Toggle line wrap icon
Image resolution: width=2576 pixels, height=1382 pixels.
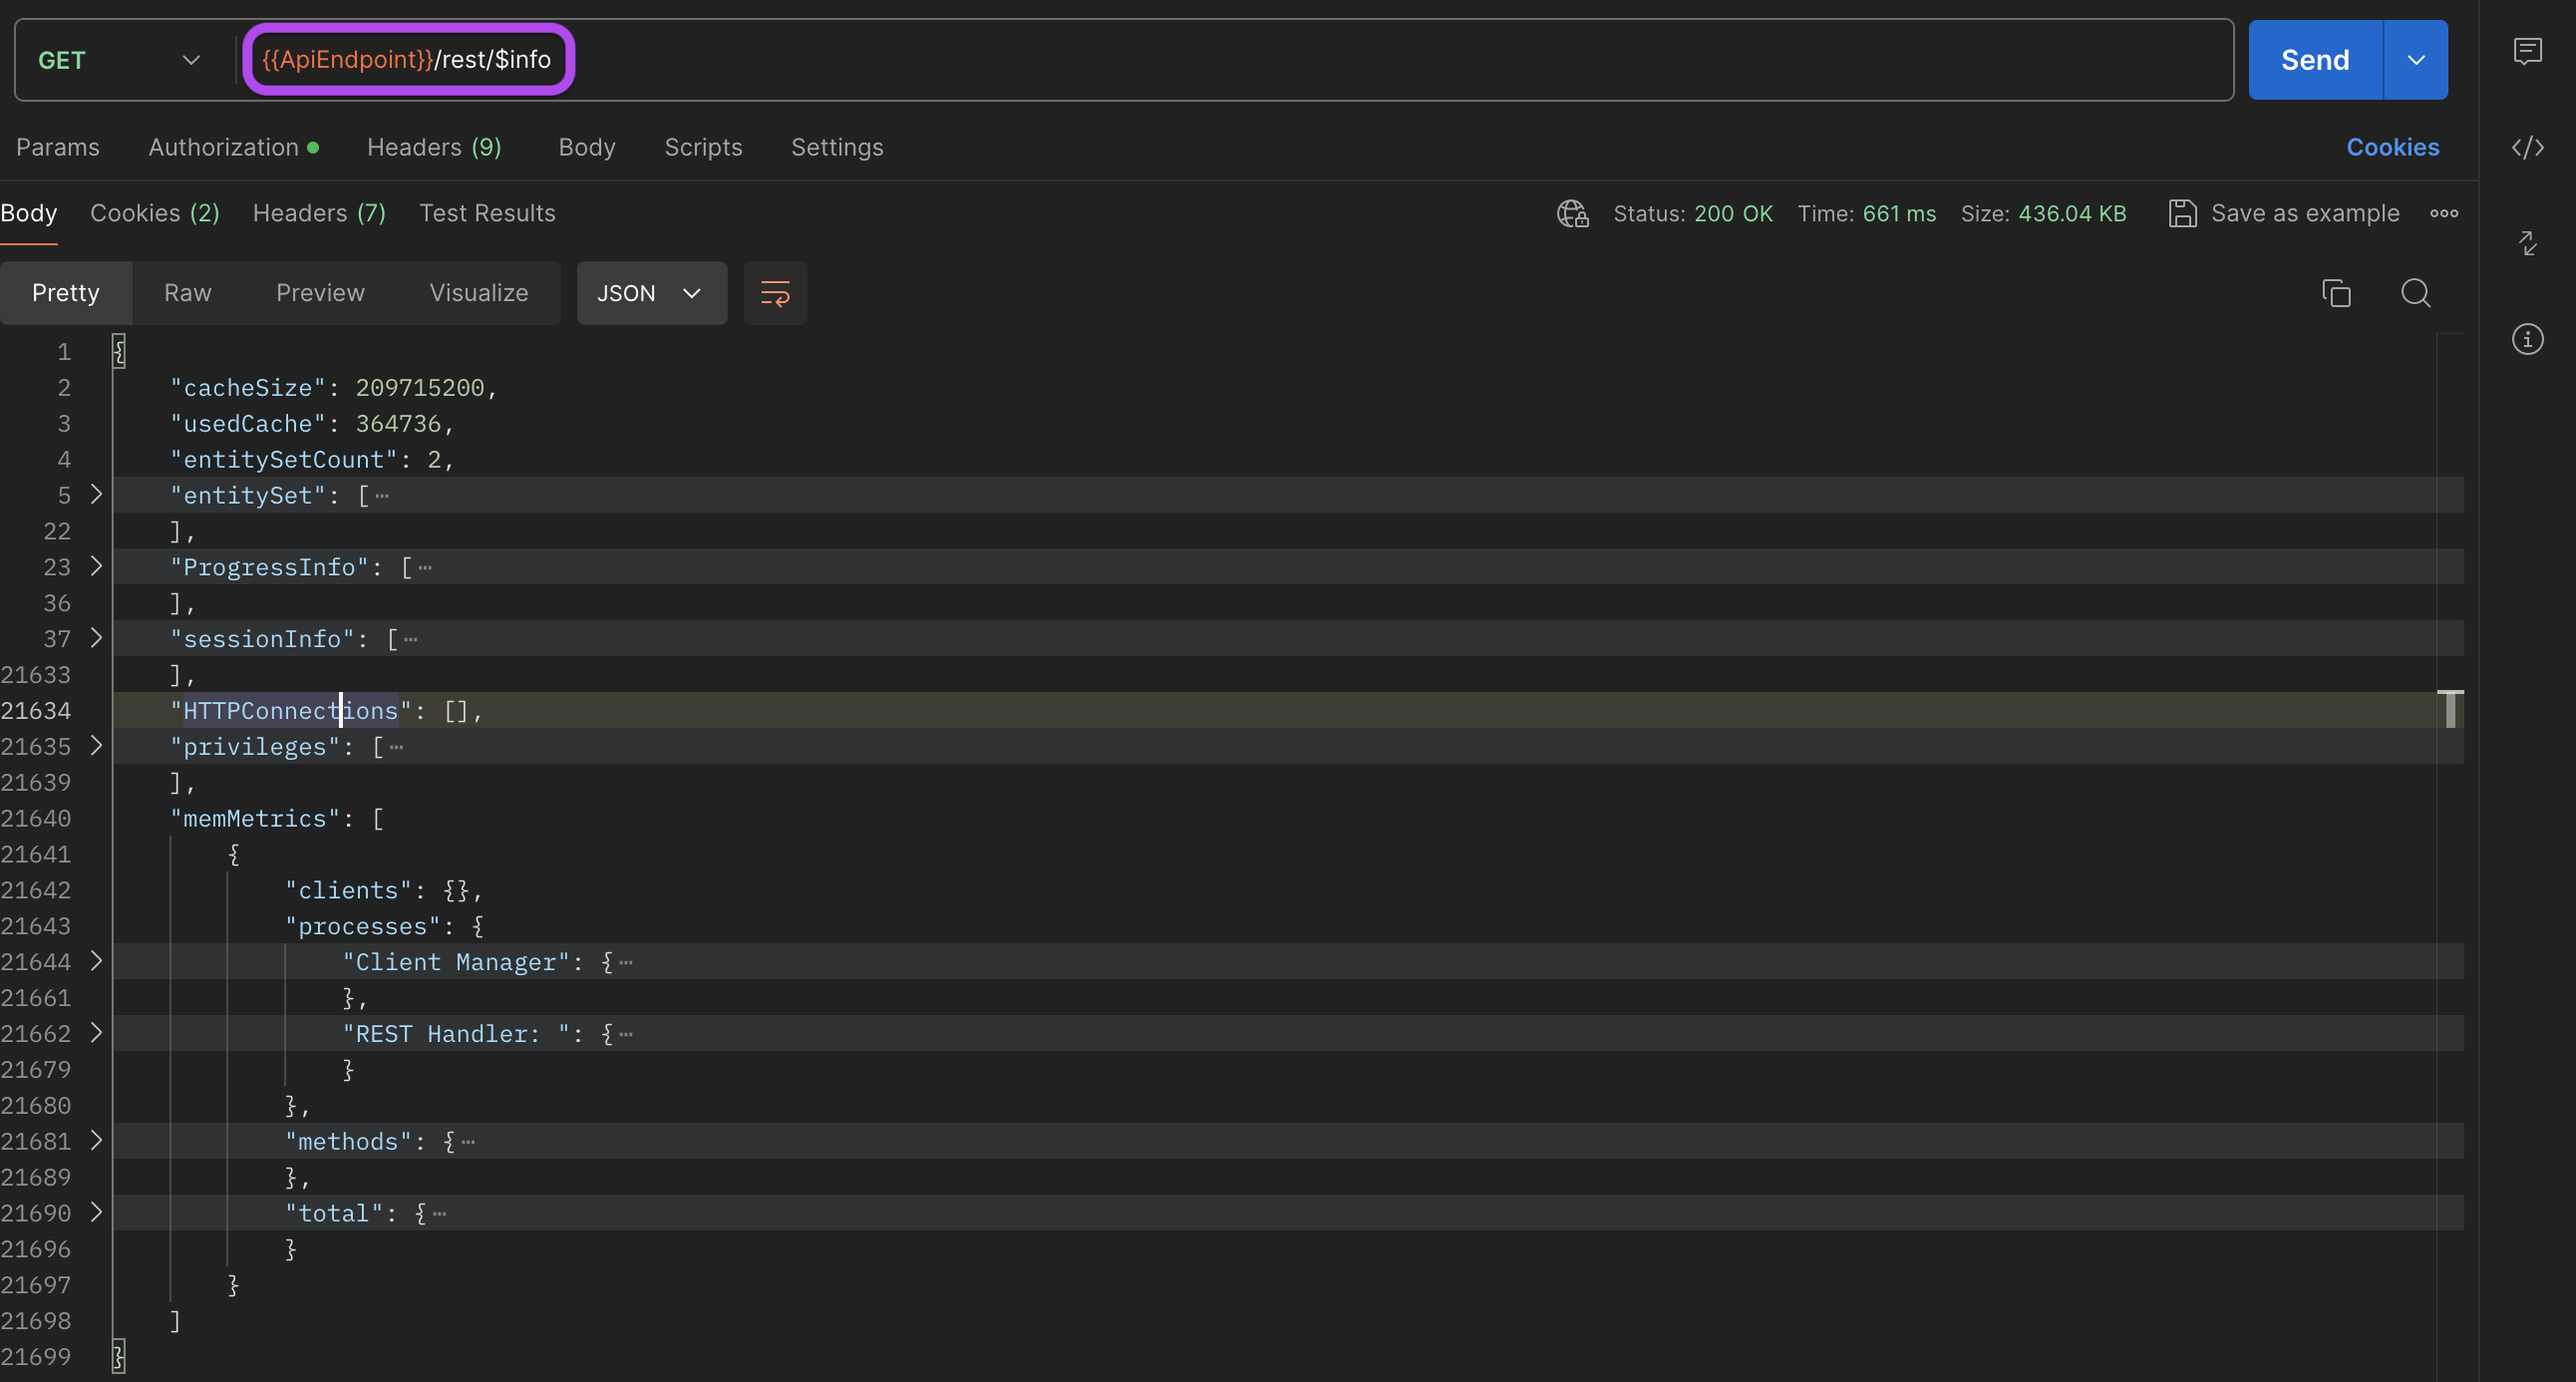(x=775, y=293)
